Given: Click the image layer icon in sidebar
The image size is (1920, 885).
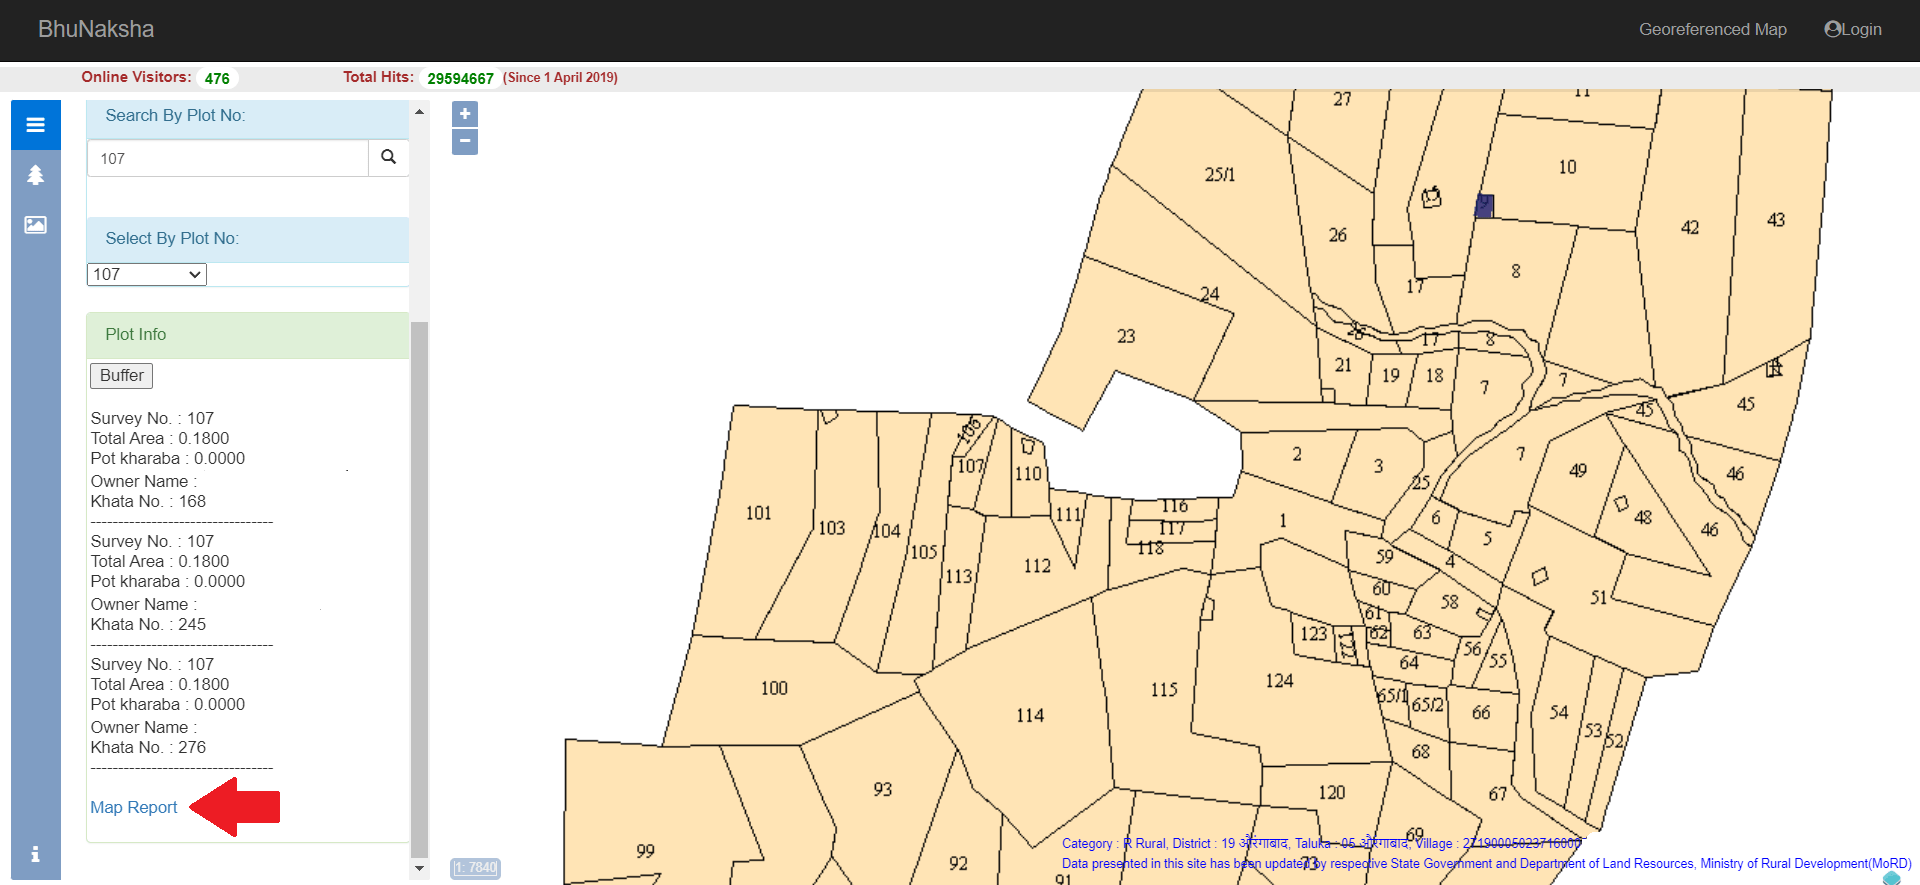Looking at the screenshot, I should [x=35, y=225].
